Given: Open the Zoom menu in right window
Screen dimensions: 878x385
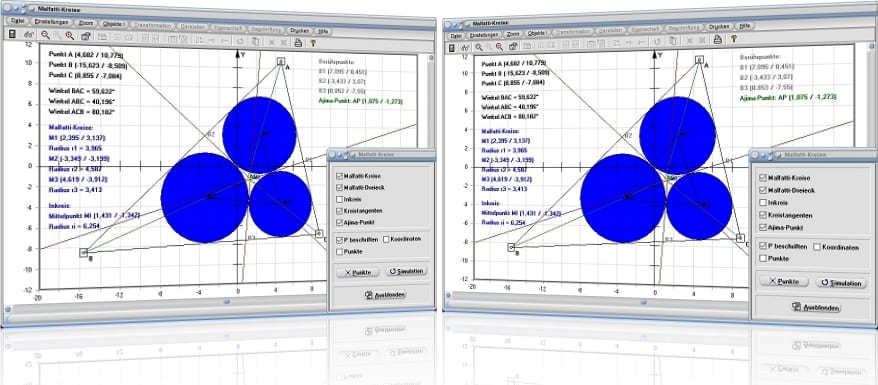Looking at the screenshot, I should pyautogui.click(x=513, y=34).
